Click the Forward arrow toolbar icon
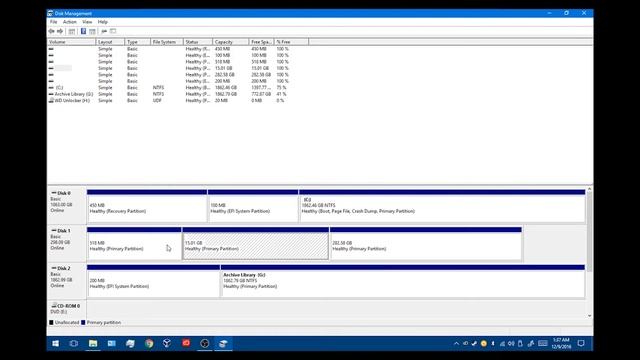This screenshot has width=640, height=360. point(60,31)
